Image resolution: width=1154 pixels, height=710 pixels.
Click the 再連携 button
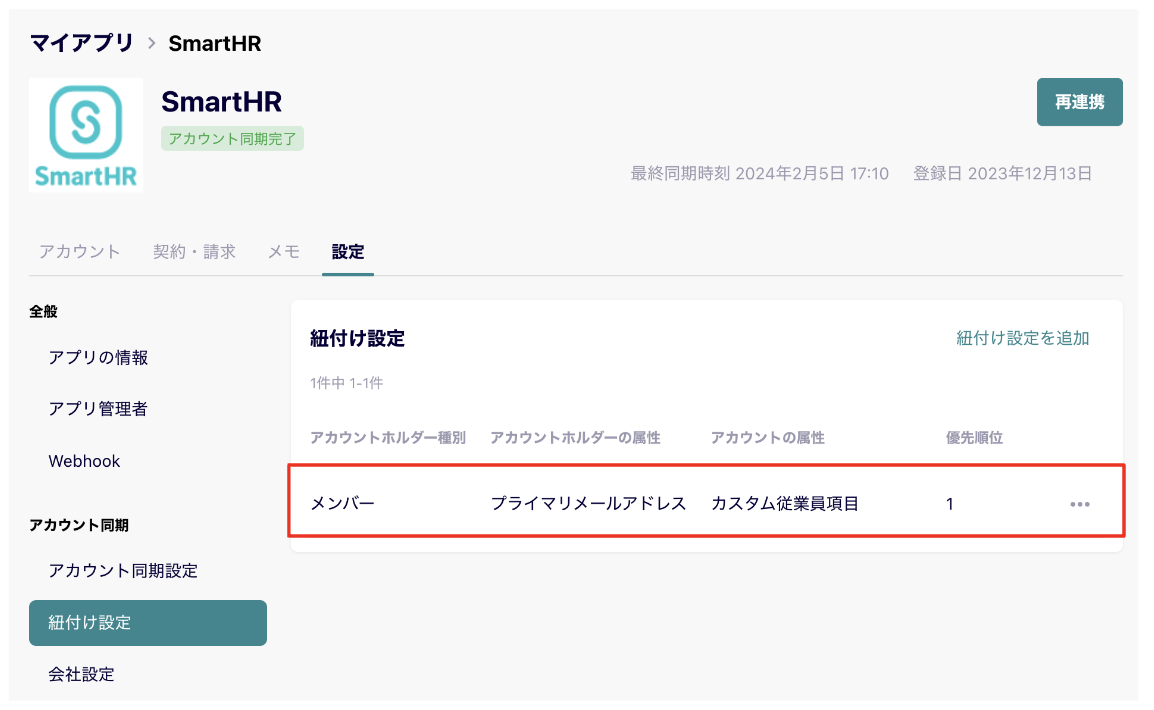pos(1080,102)
